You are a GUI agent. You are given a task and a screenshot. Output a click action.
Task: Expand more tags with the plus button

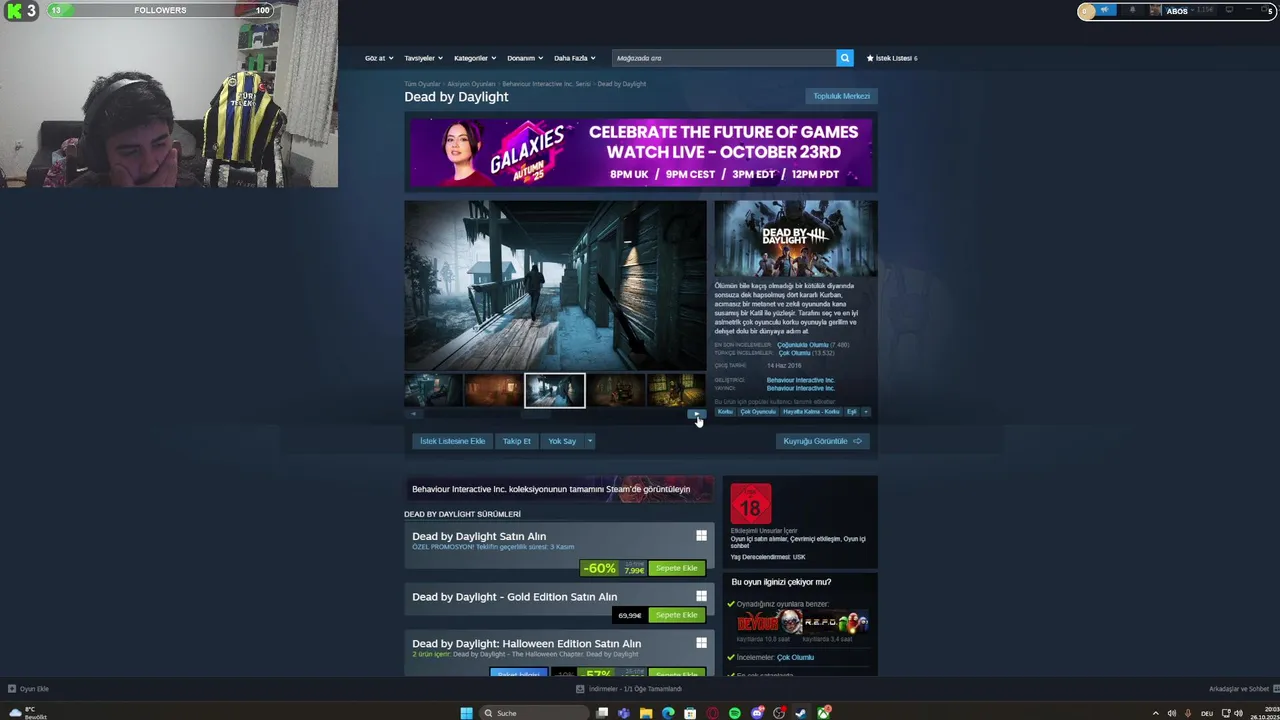point(865,412)
